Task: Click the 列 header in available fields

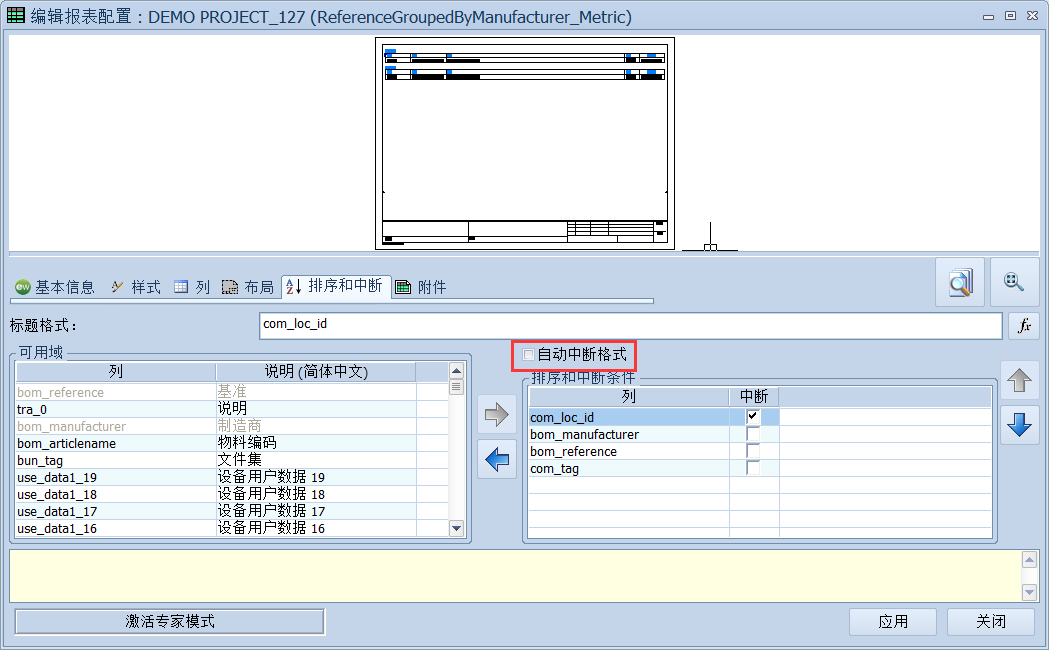Action: click(x=116, y=372)
